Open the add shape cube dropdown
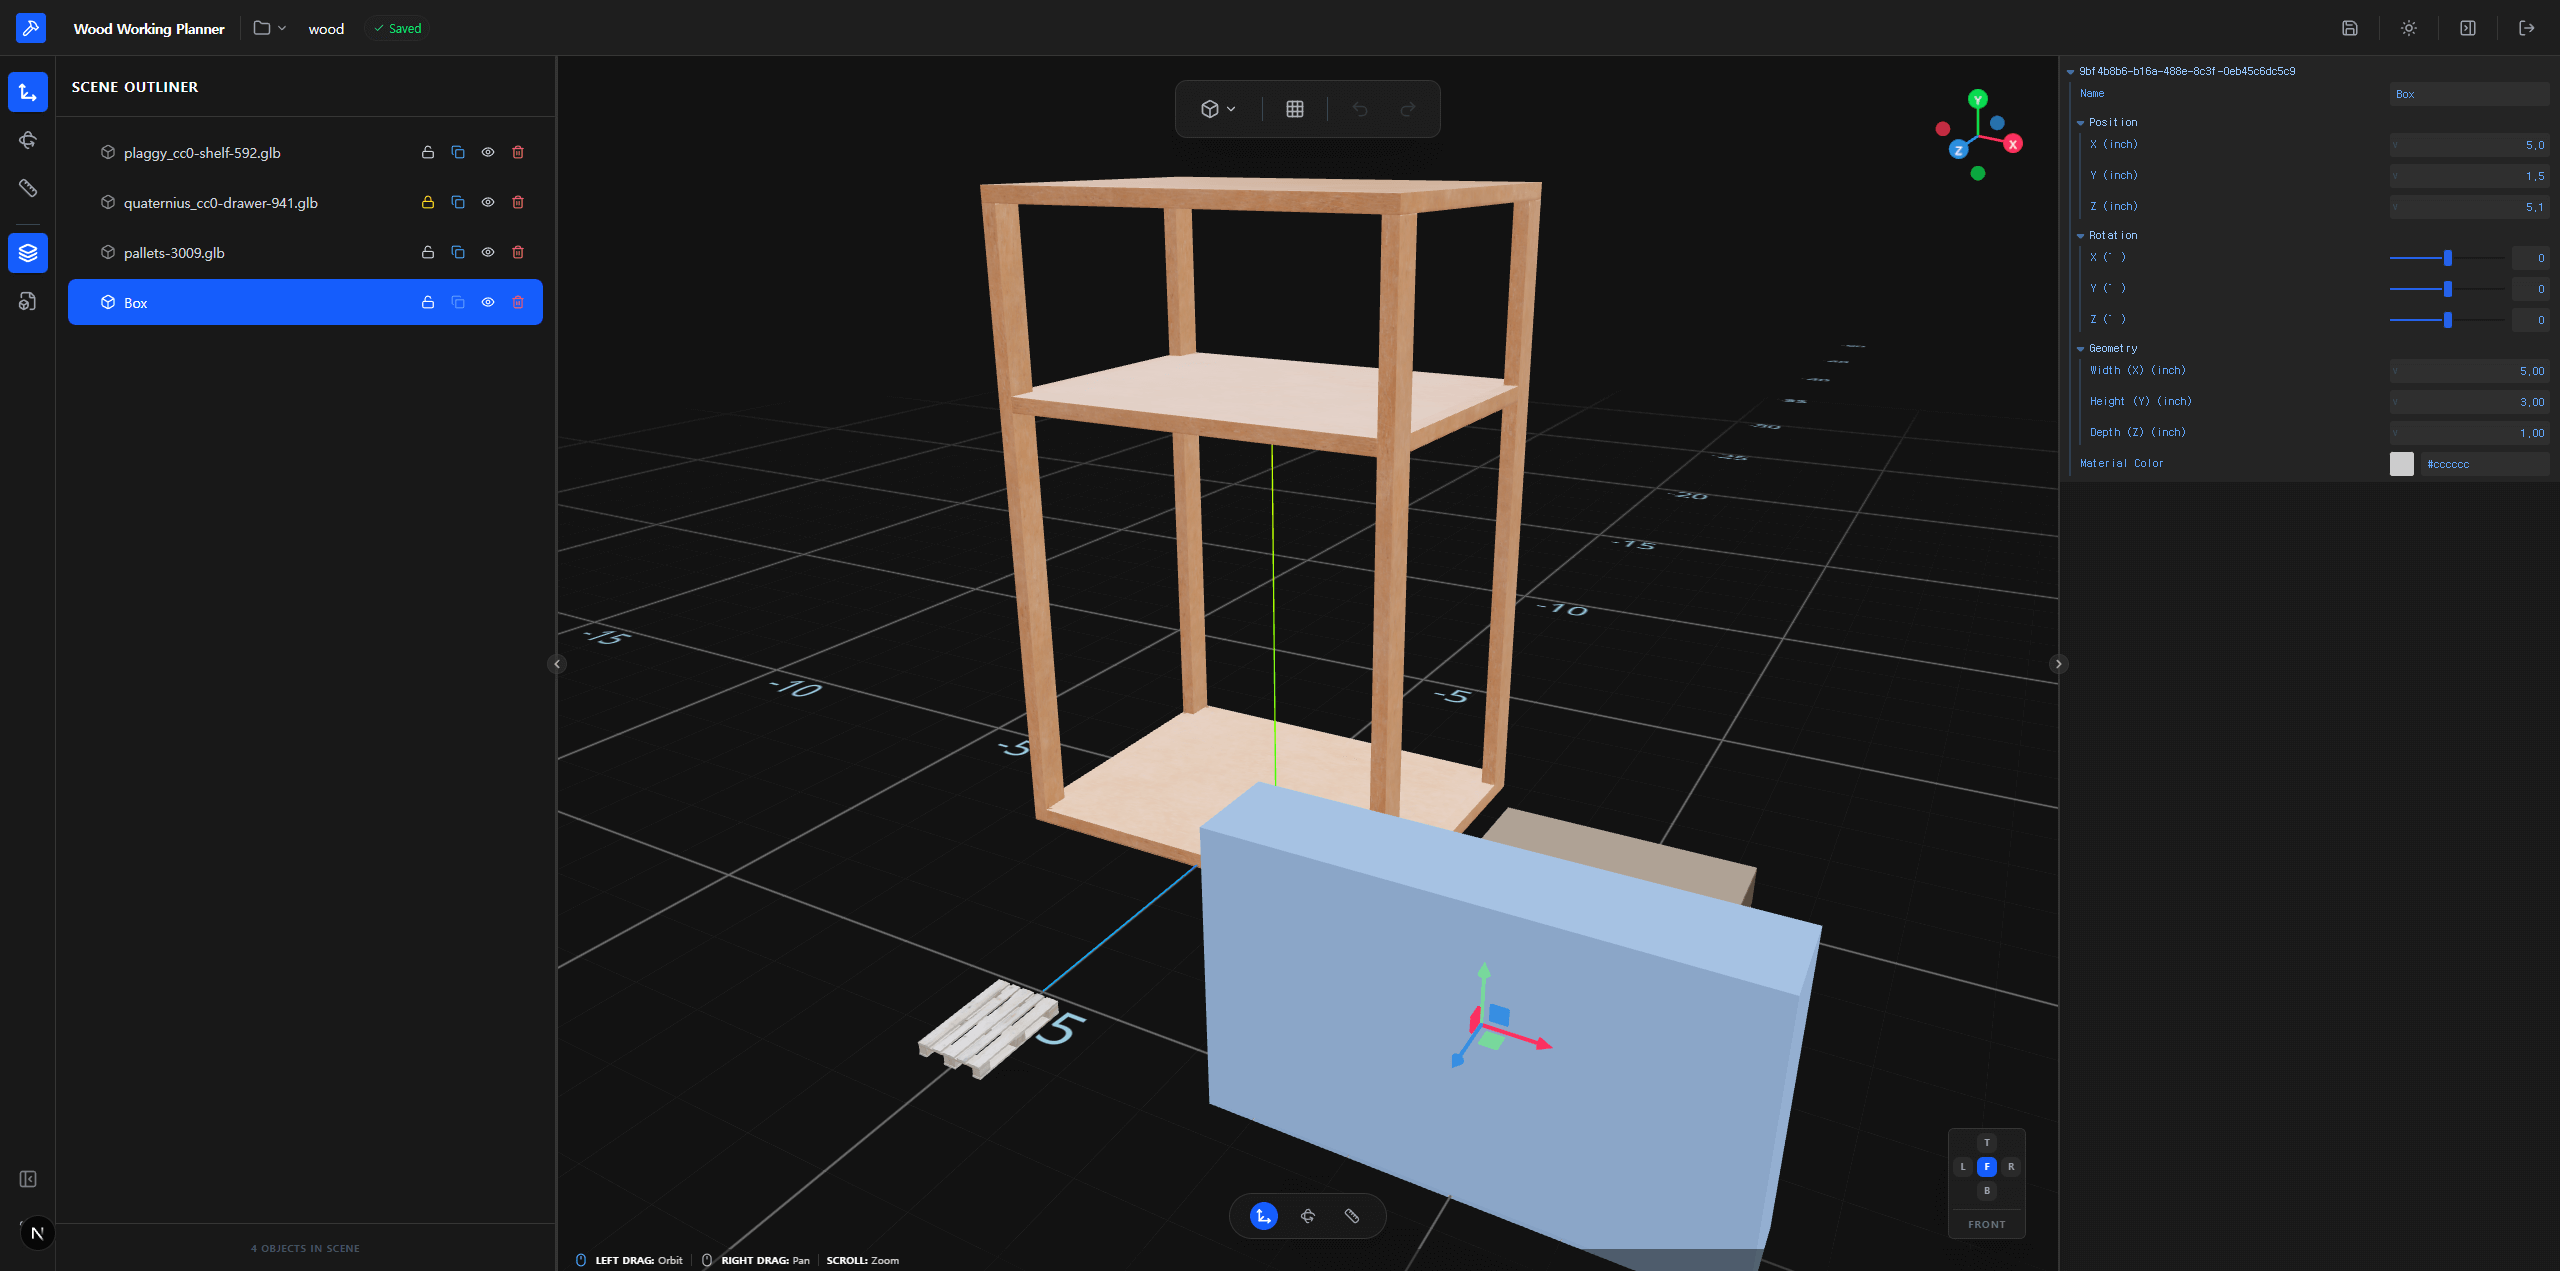The width and height of the screenshot is (2560, 1271). tap(1218, 109)
